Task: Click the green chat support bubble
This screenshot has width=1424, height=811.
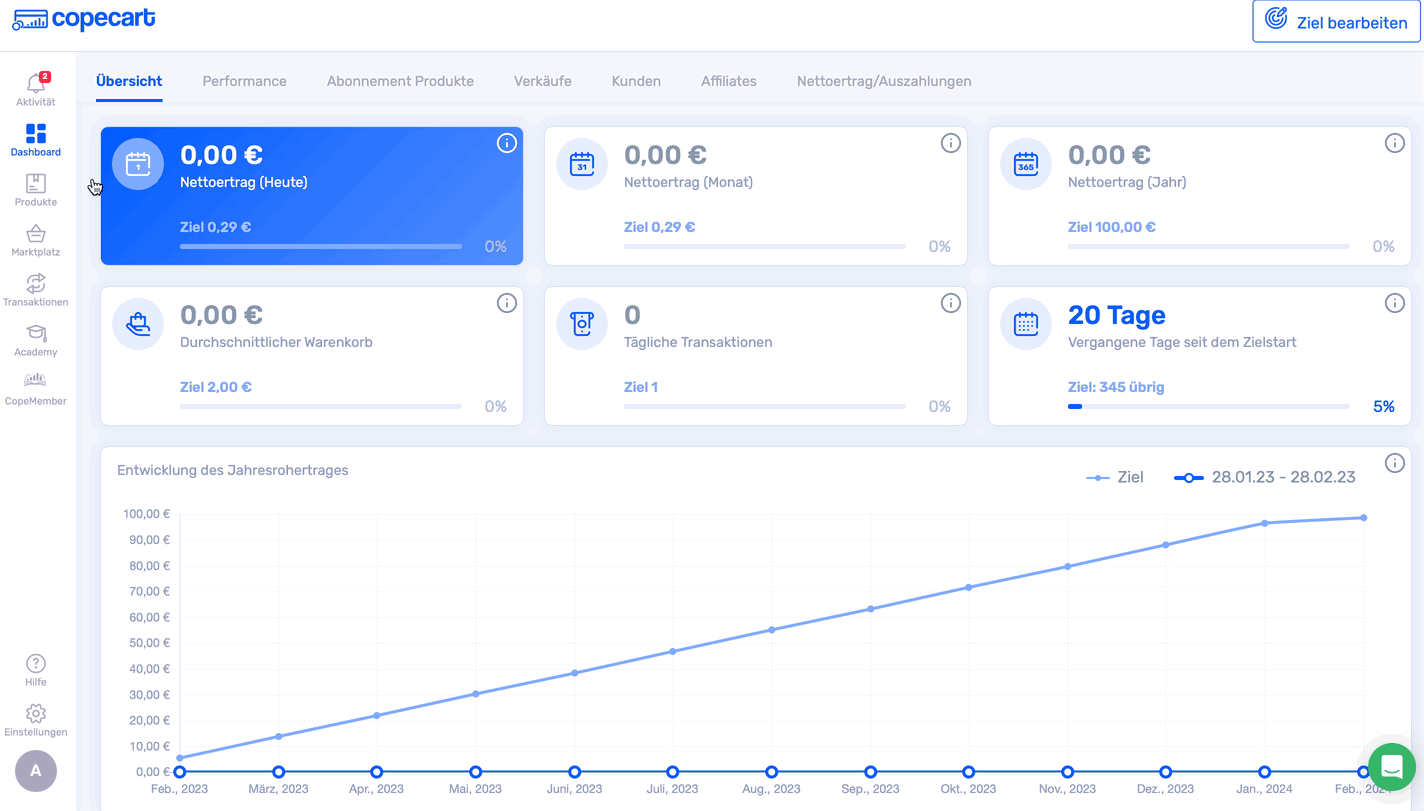Action: 1392,768
